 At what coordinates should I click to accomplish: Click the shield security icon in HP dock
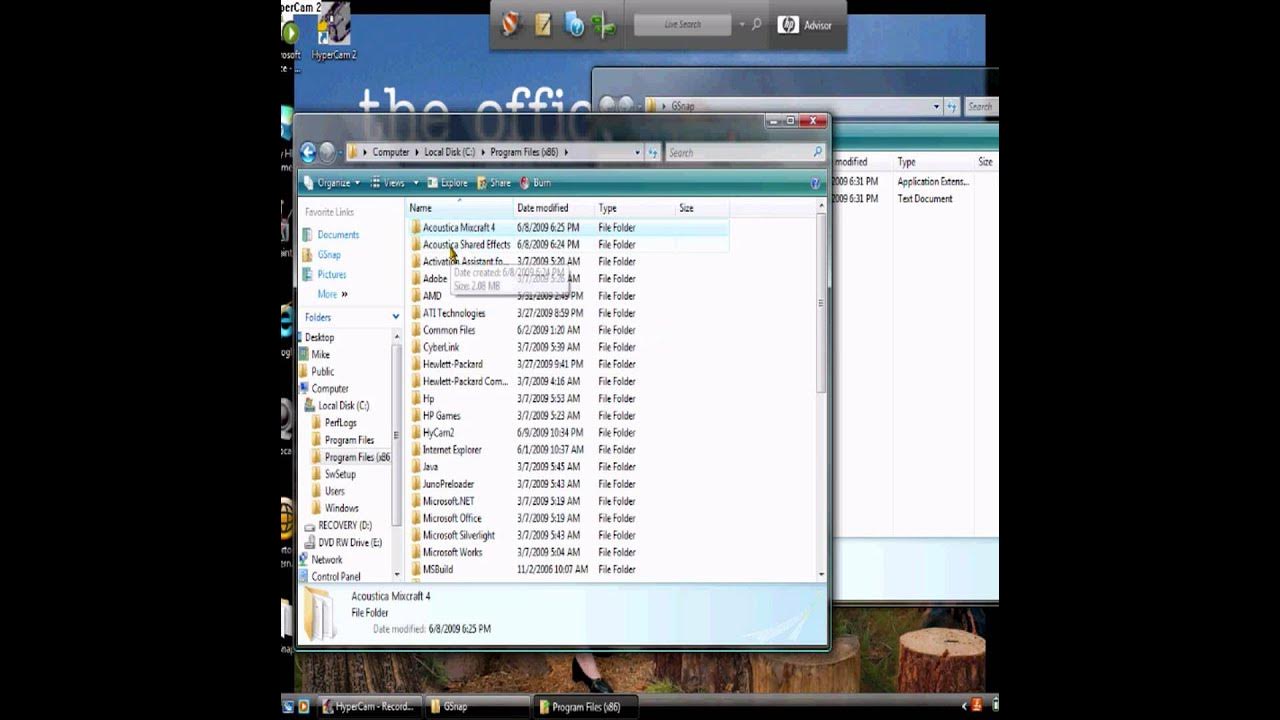511,25
